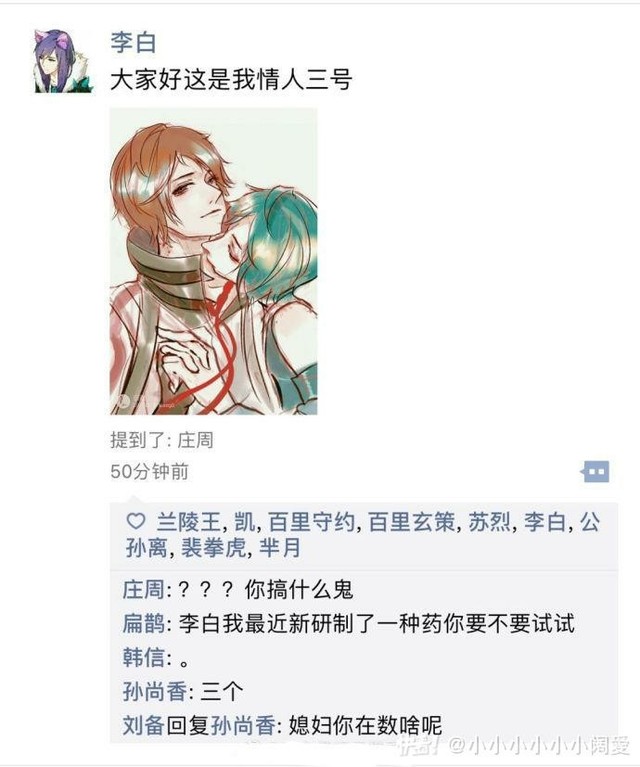This screenshot has height=767, width=640.
Task: Tap the heart like icon
Action: 136,521
